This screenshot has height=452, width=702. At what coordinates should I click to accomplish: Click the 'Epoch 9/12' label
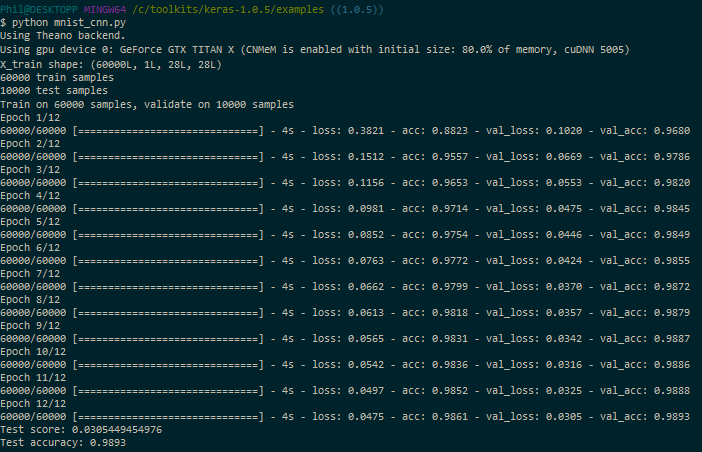point(30,325)
